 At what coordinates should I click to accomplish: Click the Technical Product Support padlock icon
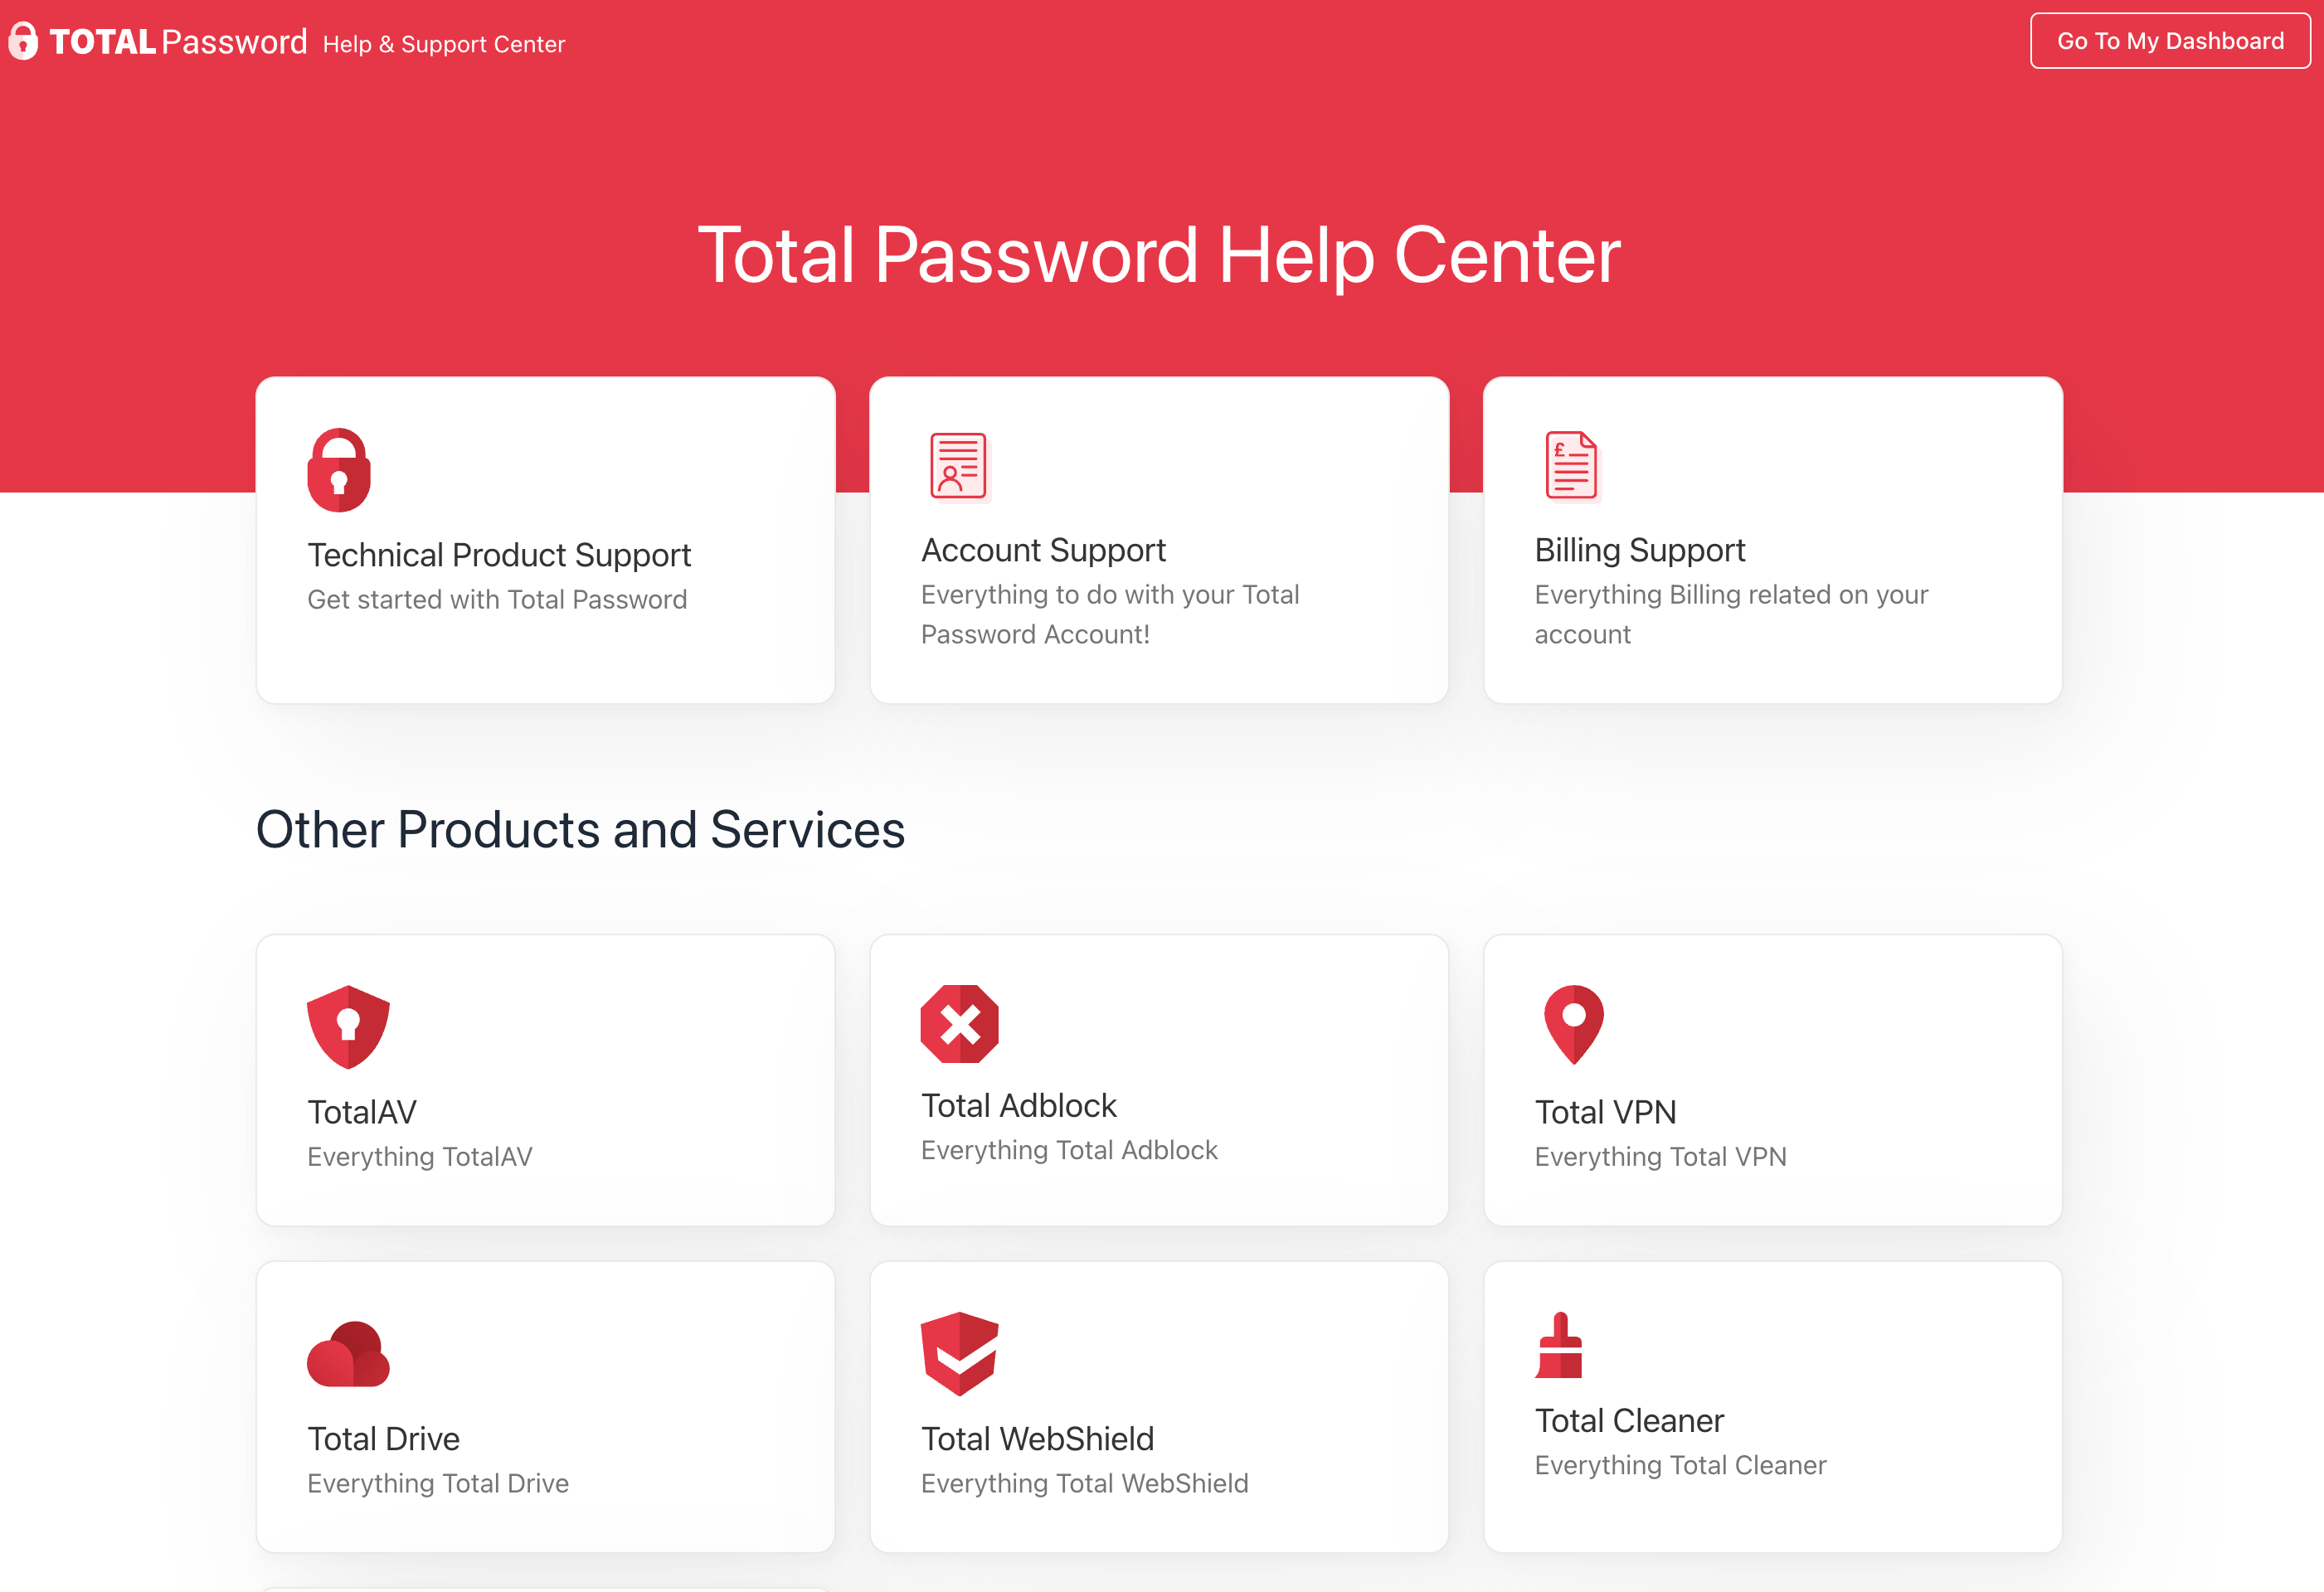point(339,470)
